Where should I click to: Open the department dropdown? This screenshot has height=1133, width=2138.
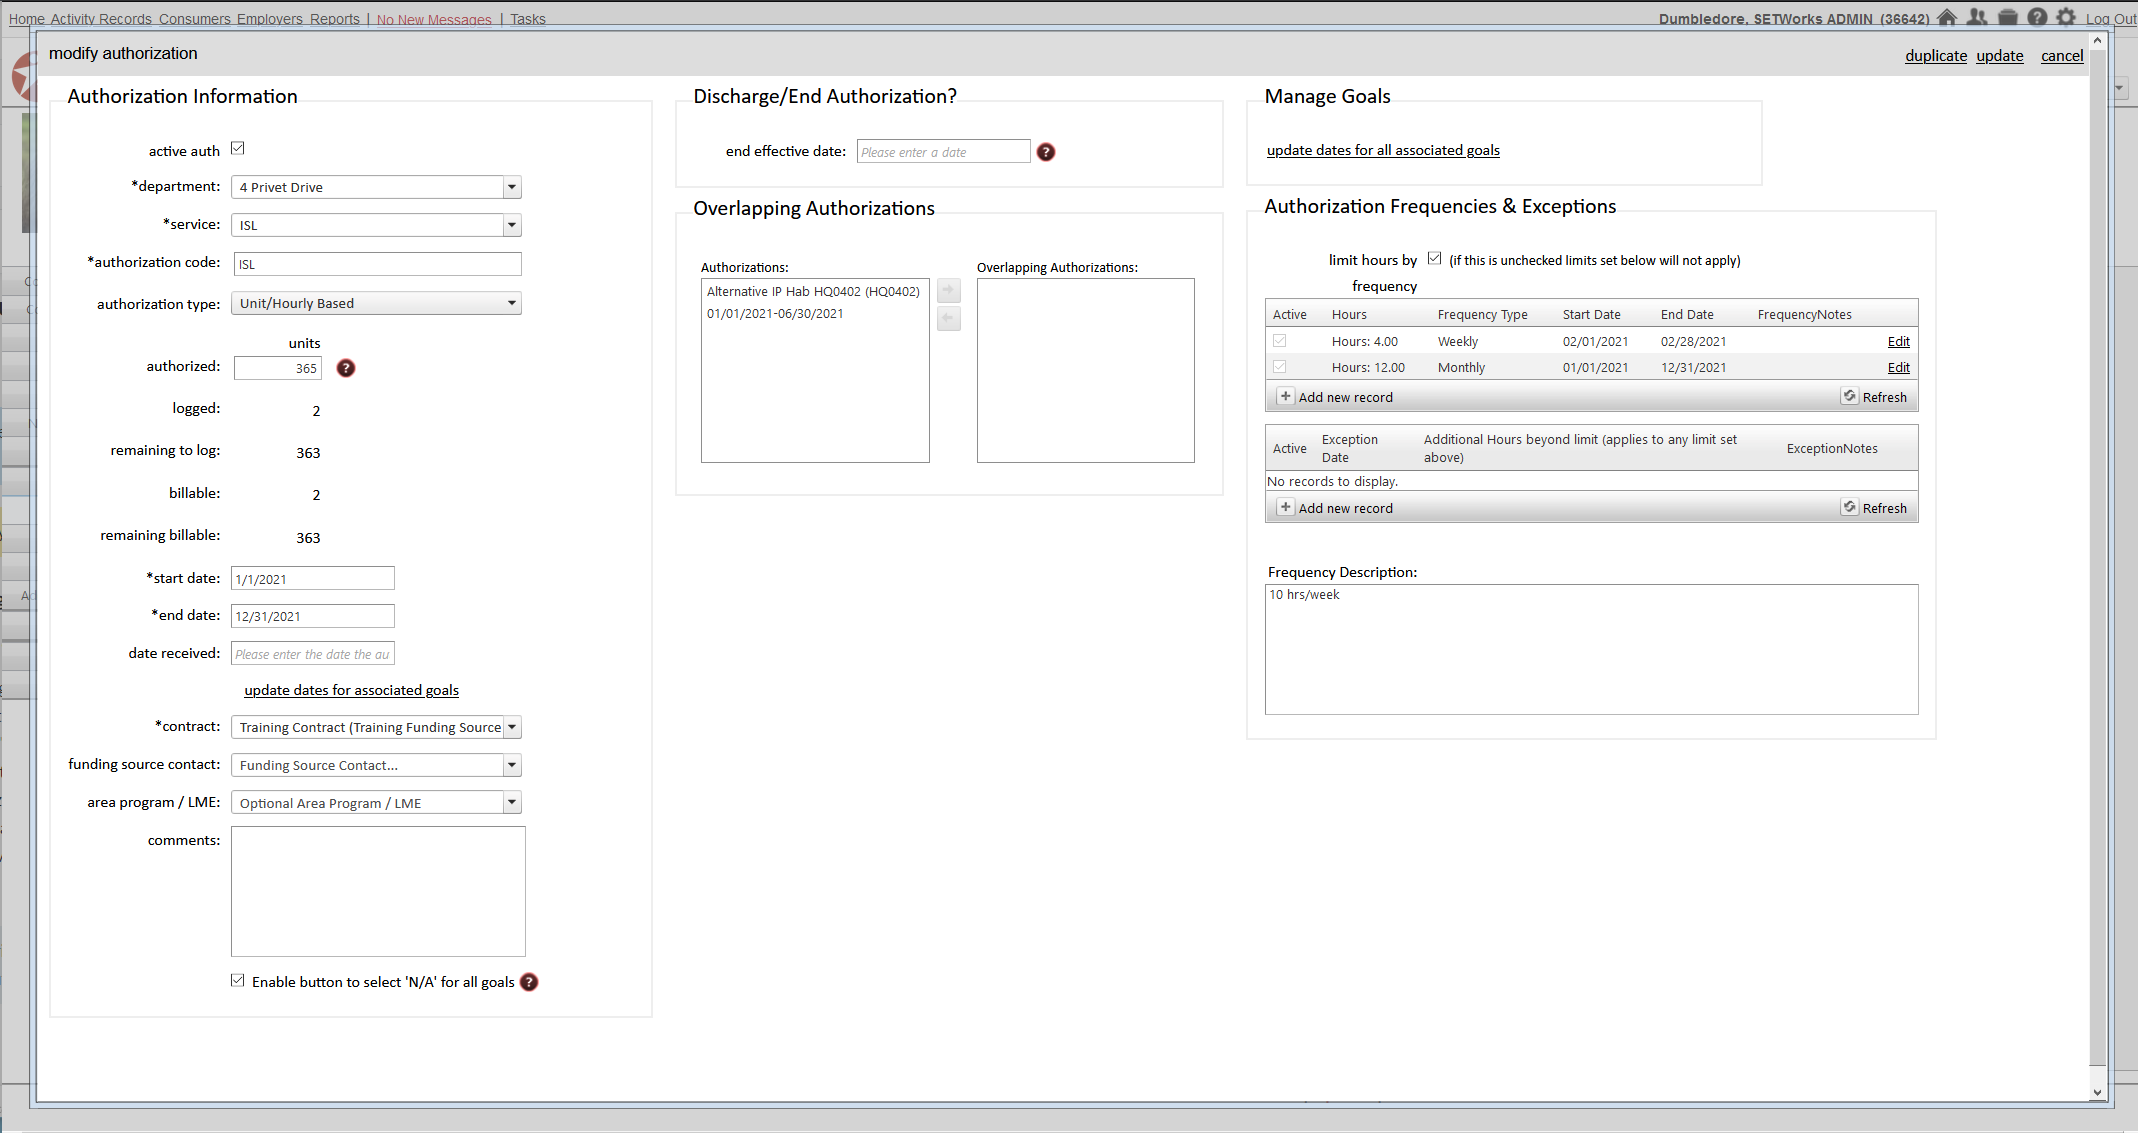point(512,187)
